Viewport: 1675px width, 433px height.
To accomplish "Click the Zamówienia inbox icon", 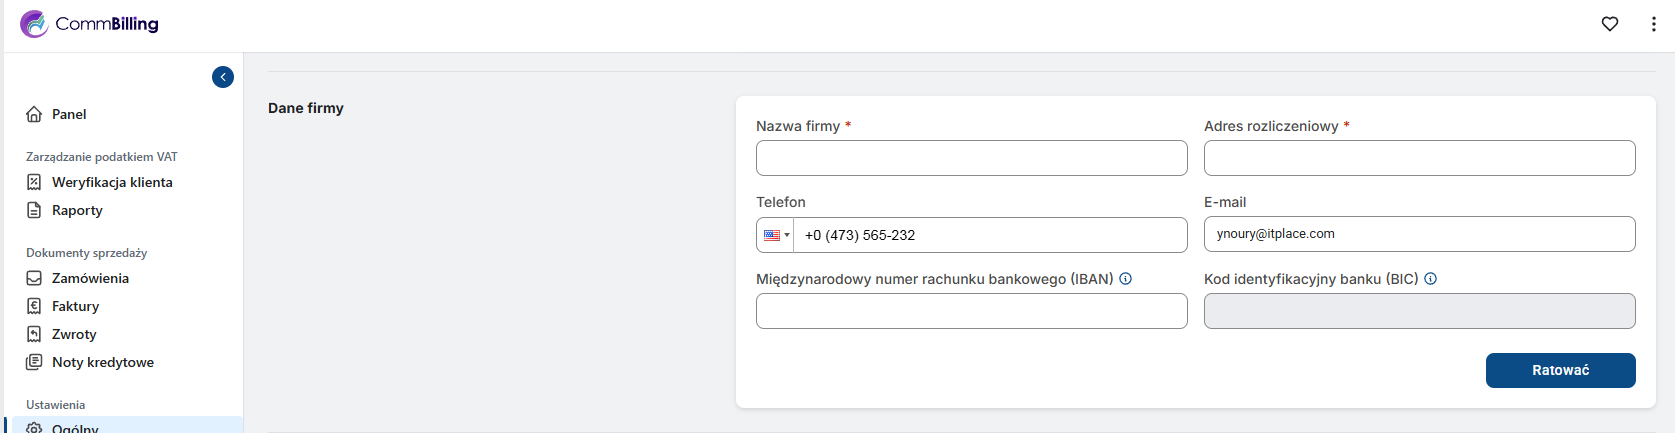I will (x=34, y=278).
